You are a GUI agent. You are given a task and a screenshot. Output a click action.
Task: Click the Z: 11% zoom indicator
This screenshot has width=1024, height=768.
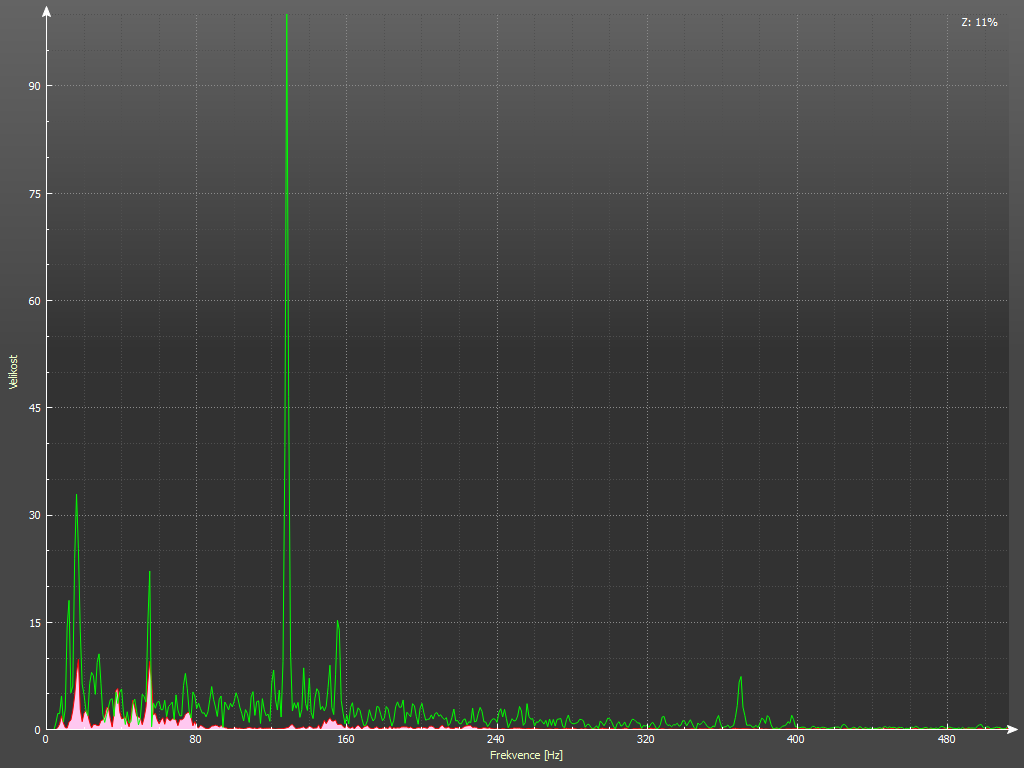click(x=978, y=22)
